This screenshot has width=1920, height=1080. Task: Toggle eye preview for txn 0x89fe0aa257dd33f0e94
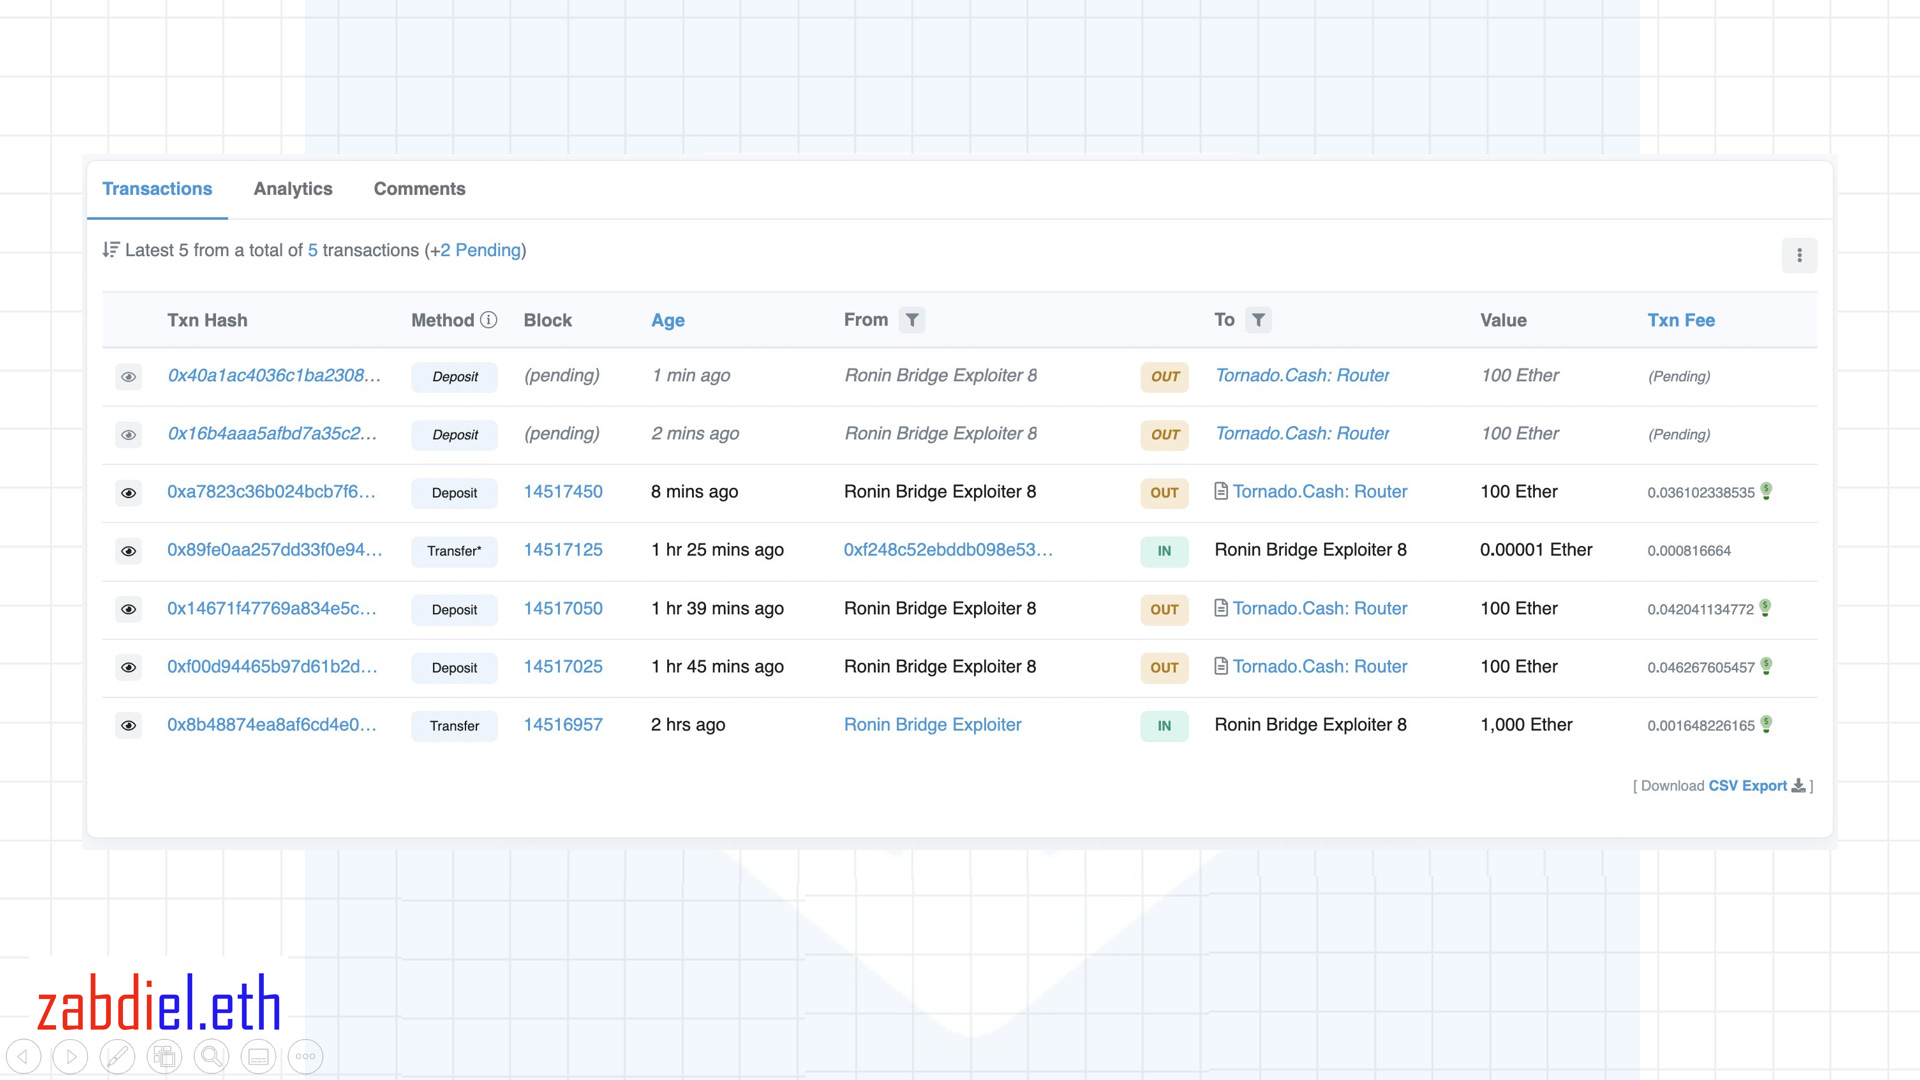tap(128, 551)
